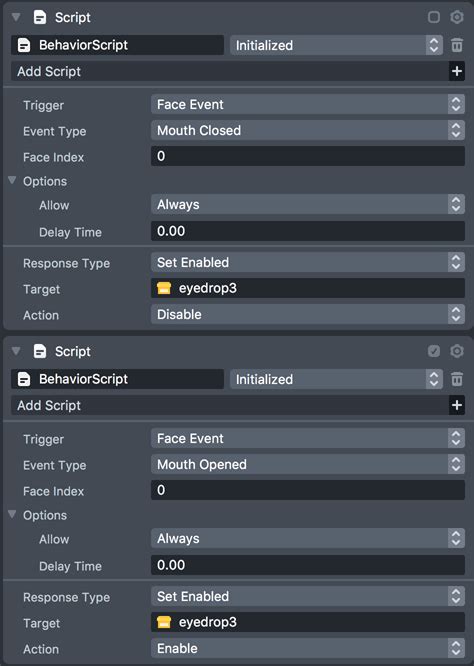This screenshot has height=666, width=474.
Task: Delete the first BehaviorScript via trash icon
Action: tap(457, 45)
